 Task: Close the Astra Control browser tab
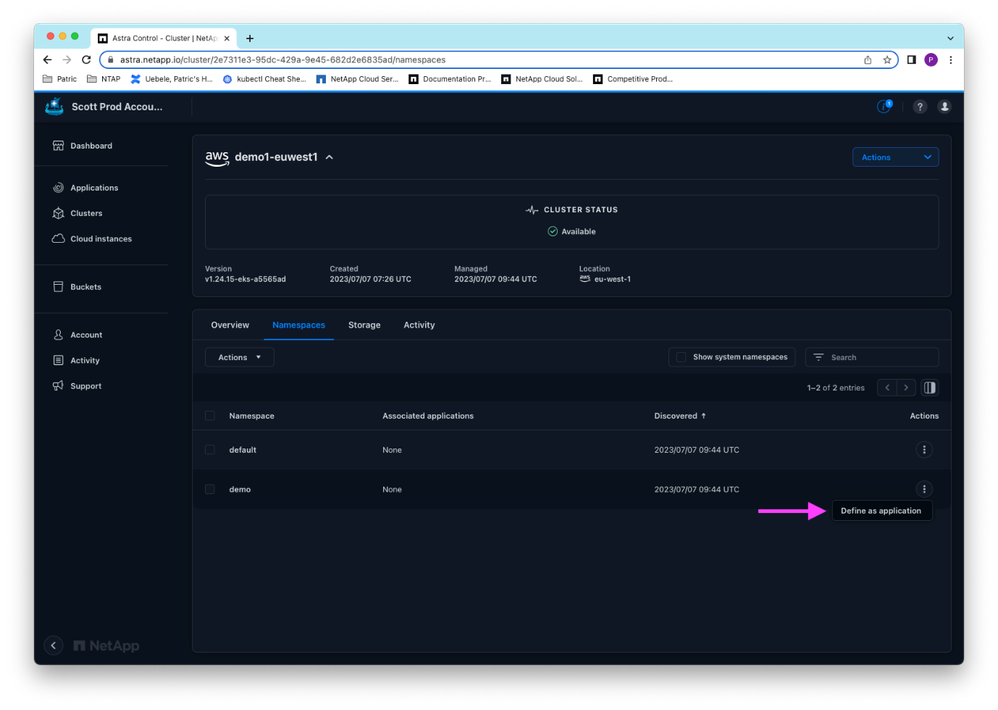point(227,38)
